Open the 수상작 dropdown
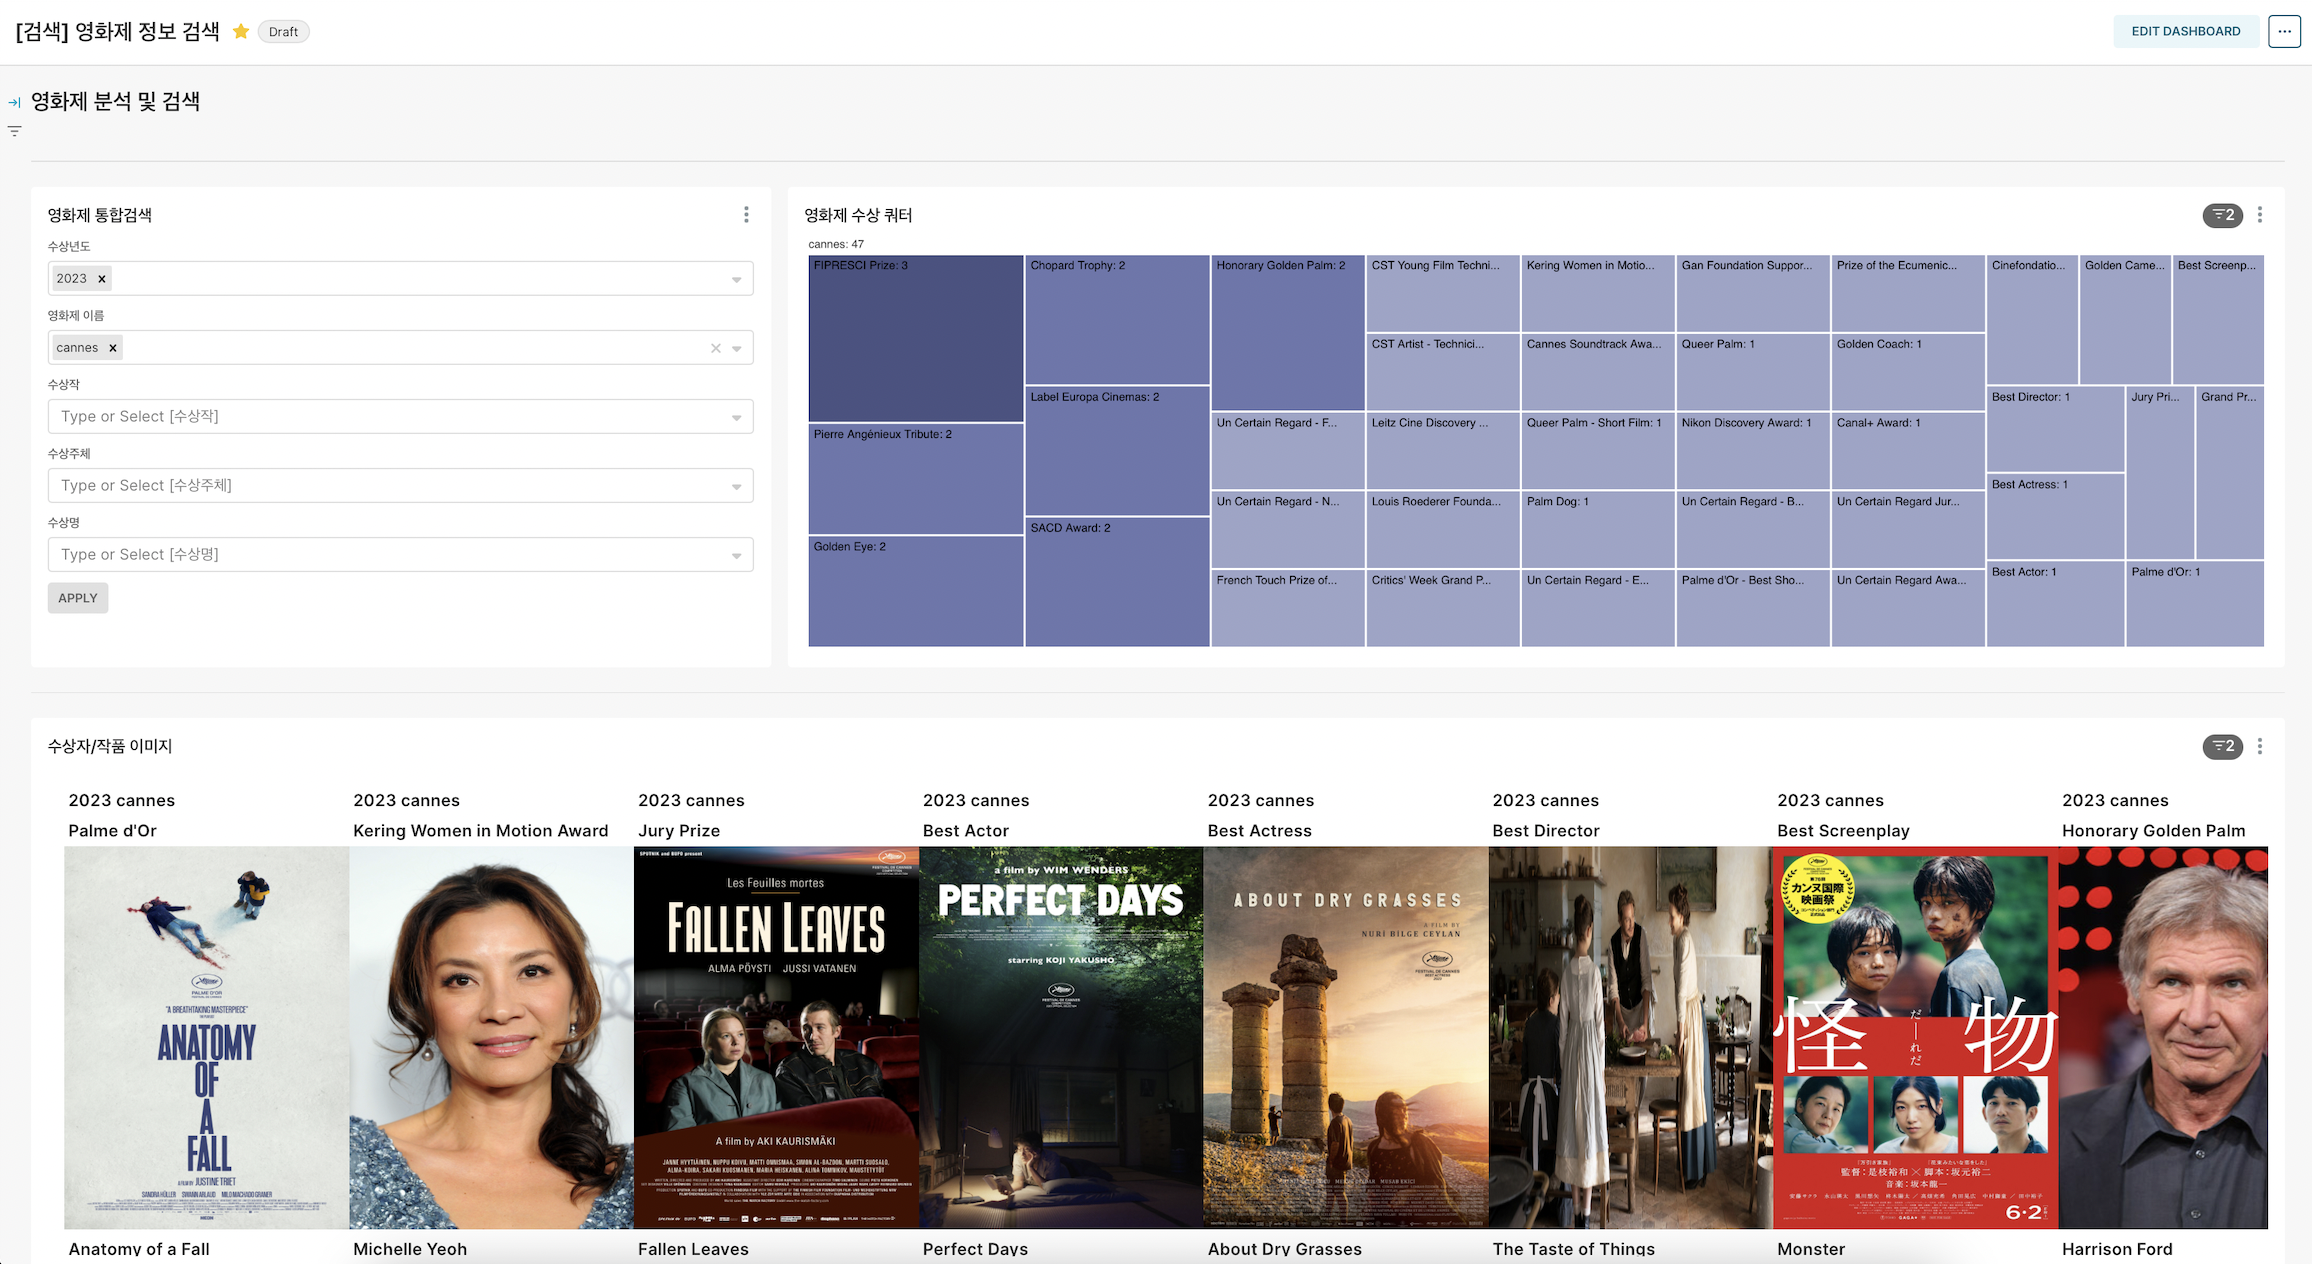Viewport: 2312px width, 1264px height. [401, 416]
